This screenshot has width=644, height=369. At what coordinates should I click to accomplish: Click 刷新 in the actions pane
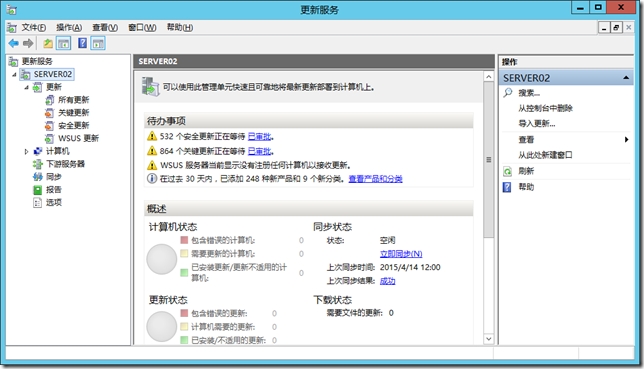(526, 171)
